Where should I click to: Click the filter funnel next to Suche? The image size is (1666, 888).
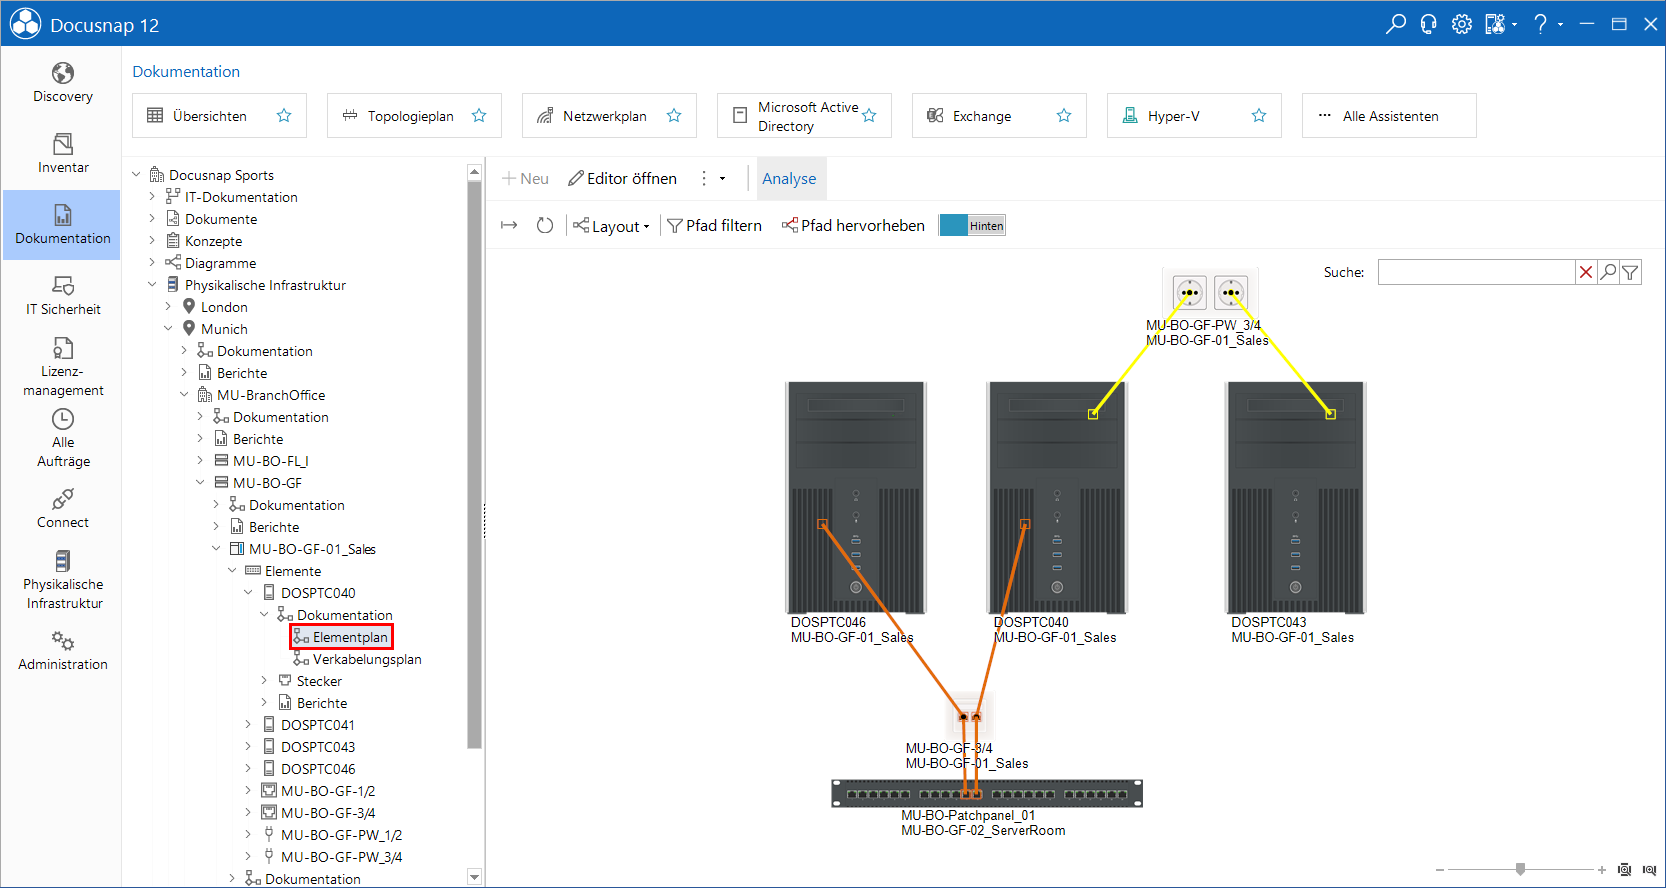[x=1630, y=272]
